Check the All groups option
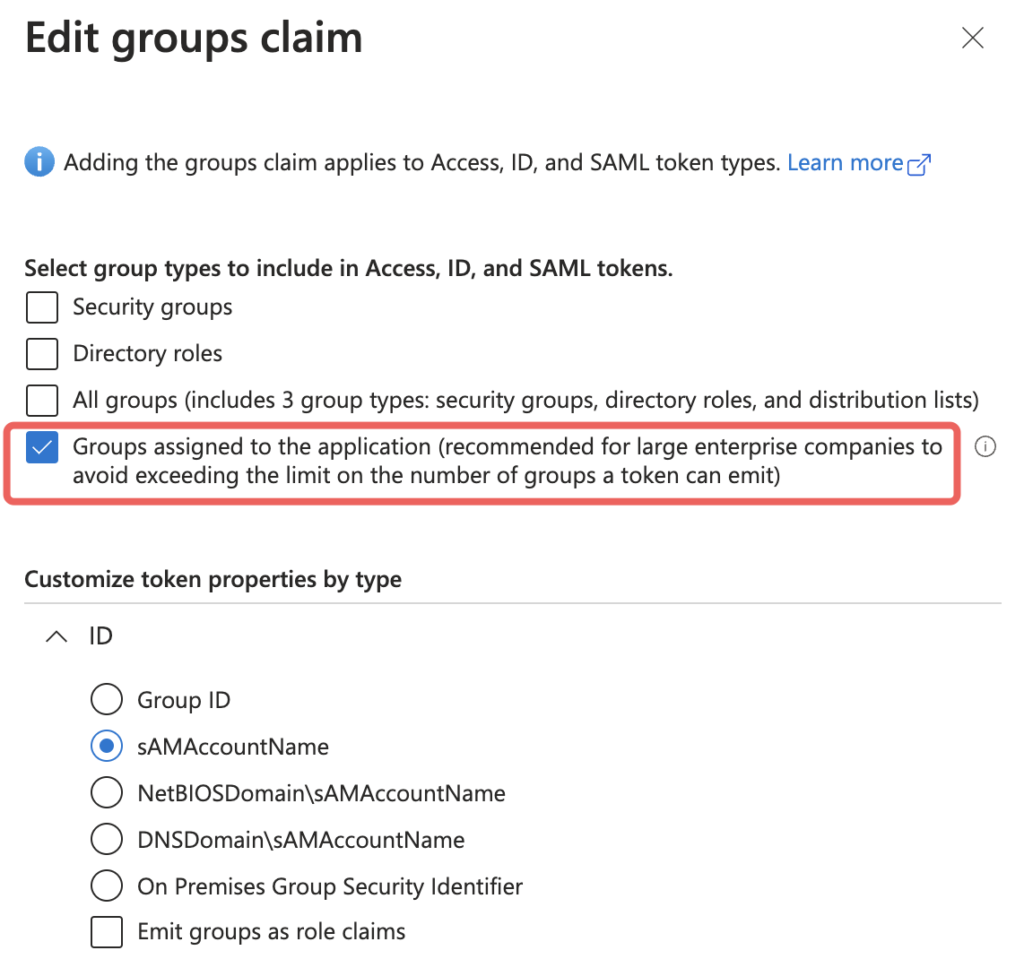The image size is (1024, 959). click(x=42, y=400)
